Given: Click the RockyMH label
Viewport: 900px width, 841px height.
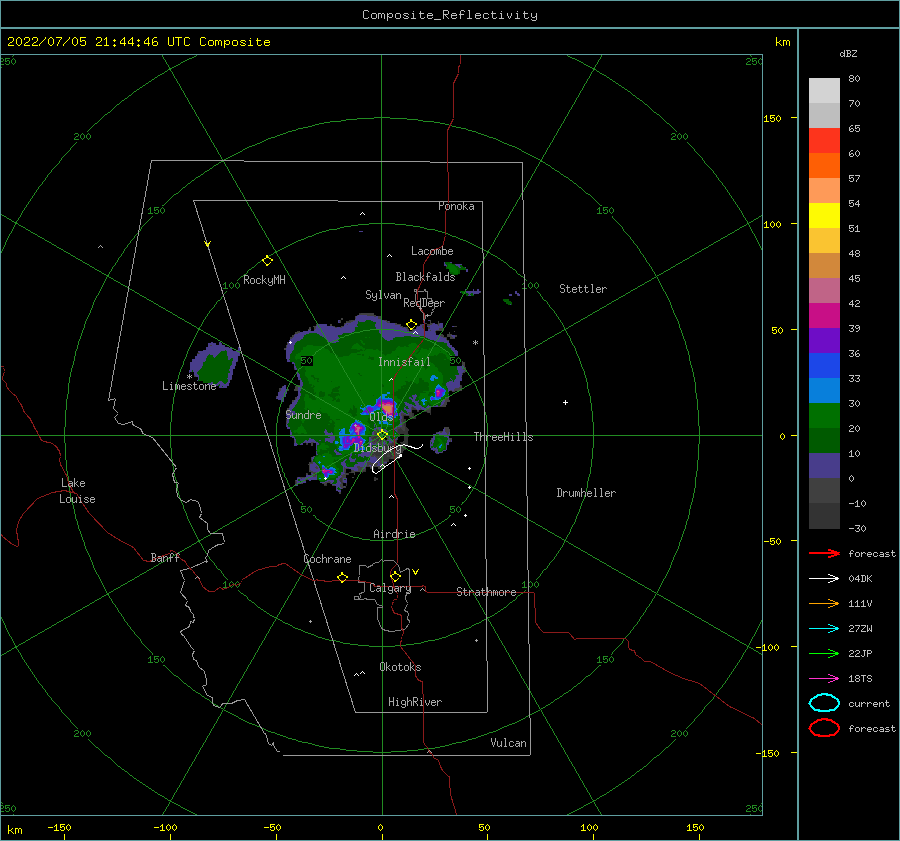Looking at the screenshot, I should tap(264, 280).
